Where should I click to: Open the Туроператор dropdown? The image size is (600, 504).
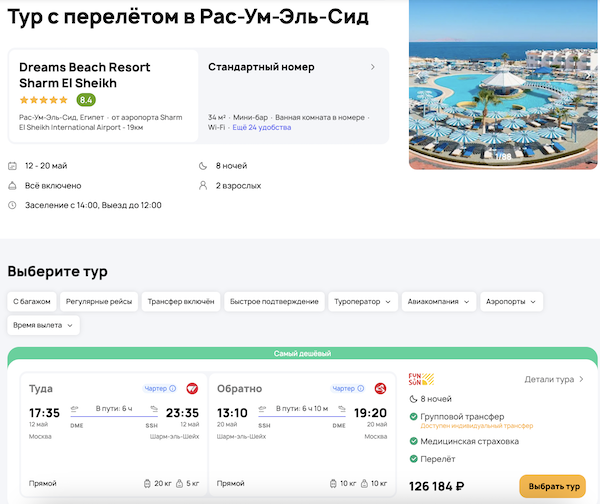pyautogui.click(x=362, y=301)
